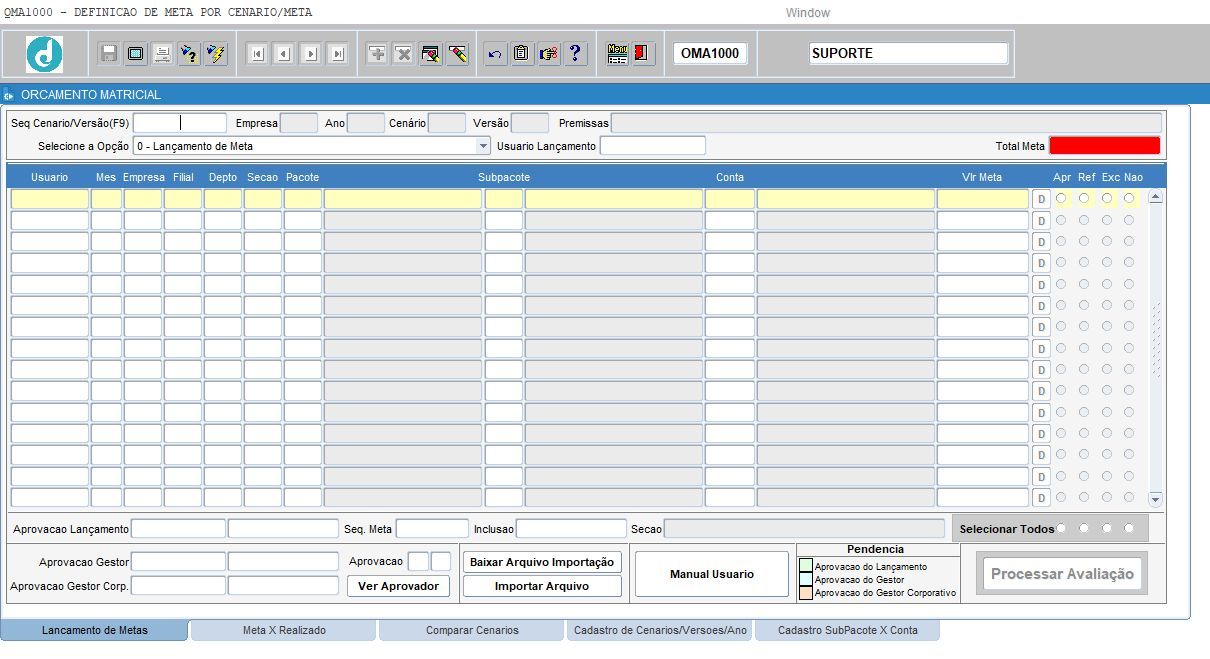Open the Window menu
Viewport: 1210px width, 659px height.
(x=807, y=13)
